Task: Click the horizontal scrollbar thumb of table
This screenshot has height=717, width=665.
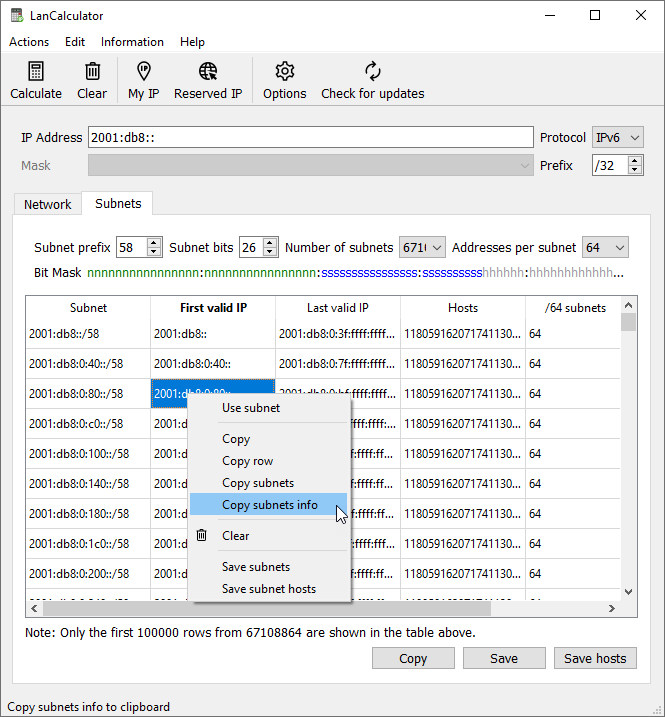Action: (x=267, y=609)
